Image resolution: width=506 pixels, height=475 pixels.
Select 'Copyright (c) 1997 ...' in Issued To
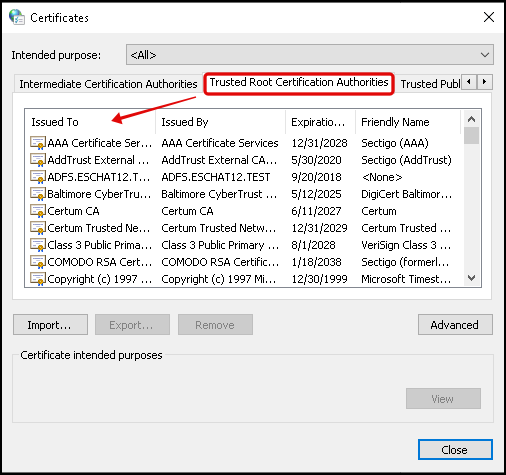coord(99,279)
